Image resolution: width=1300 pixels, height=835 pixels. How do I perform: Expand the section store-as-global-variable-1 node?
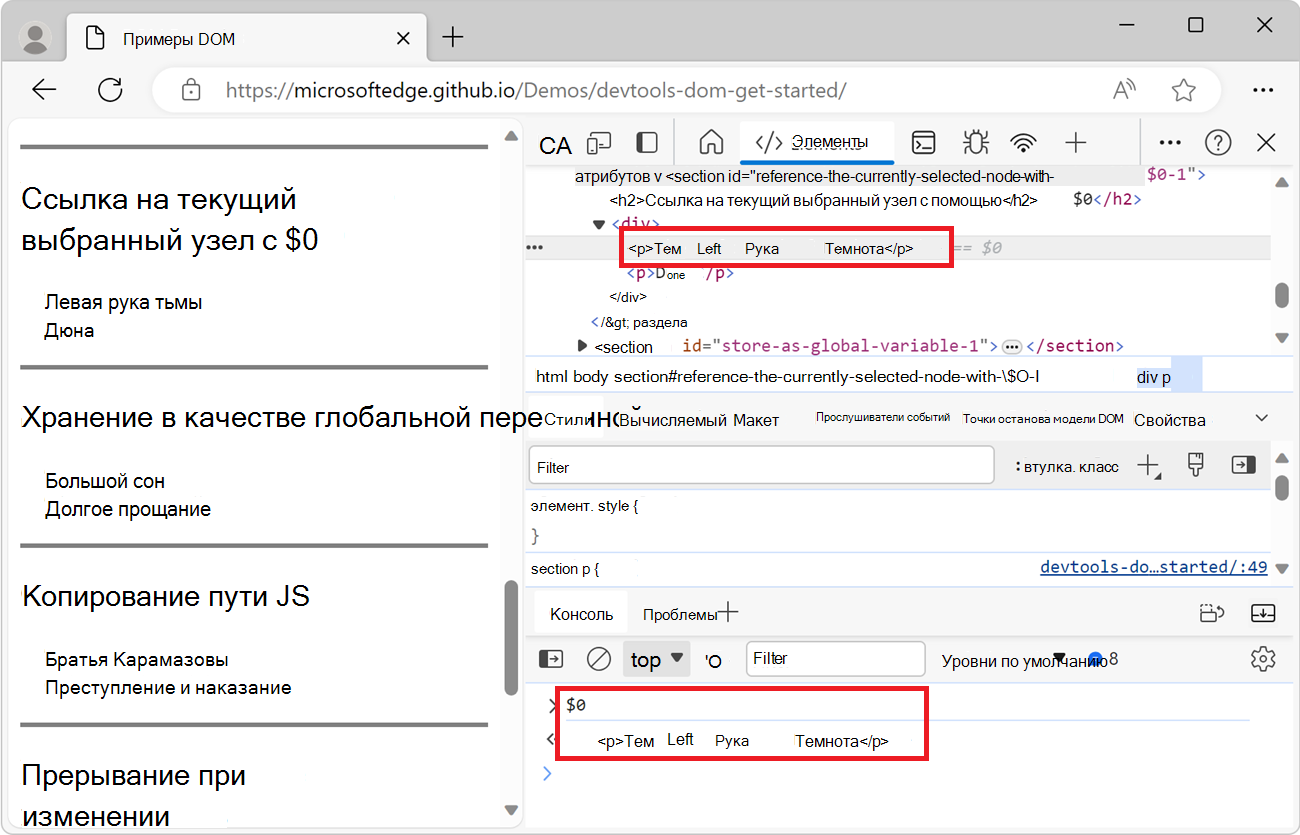pos(581,346)
